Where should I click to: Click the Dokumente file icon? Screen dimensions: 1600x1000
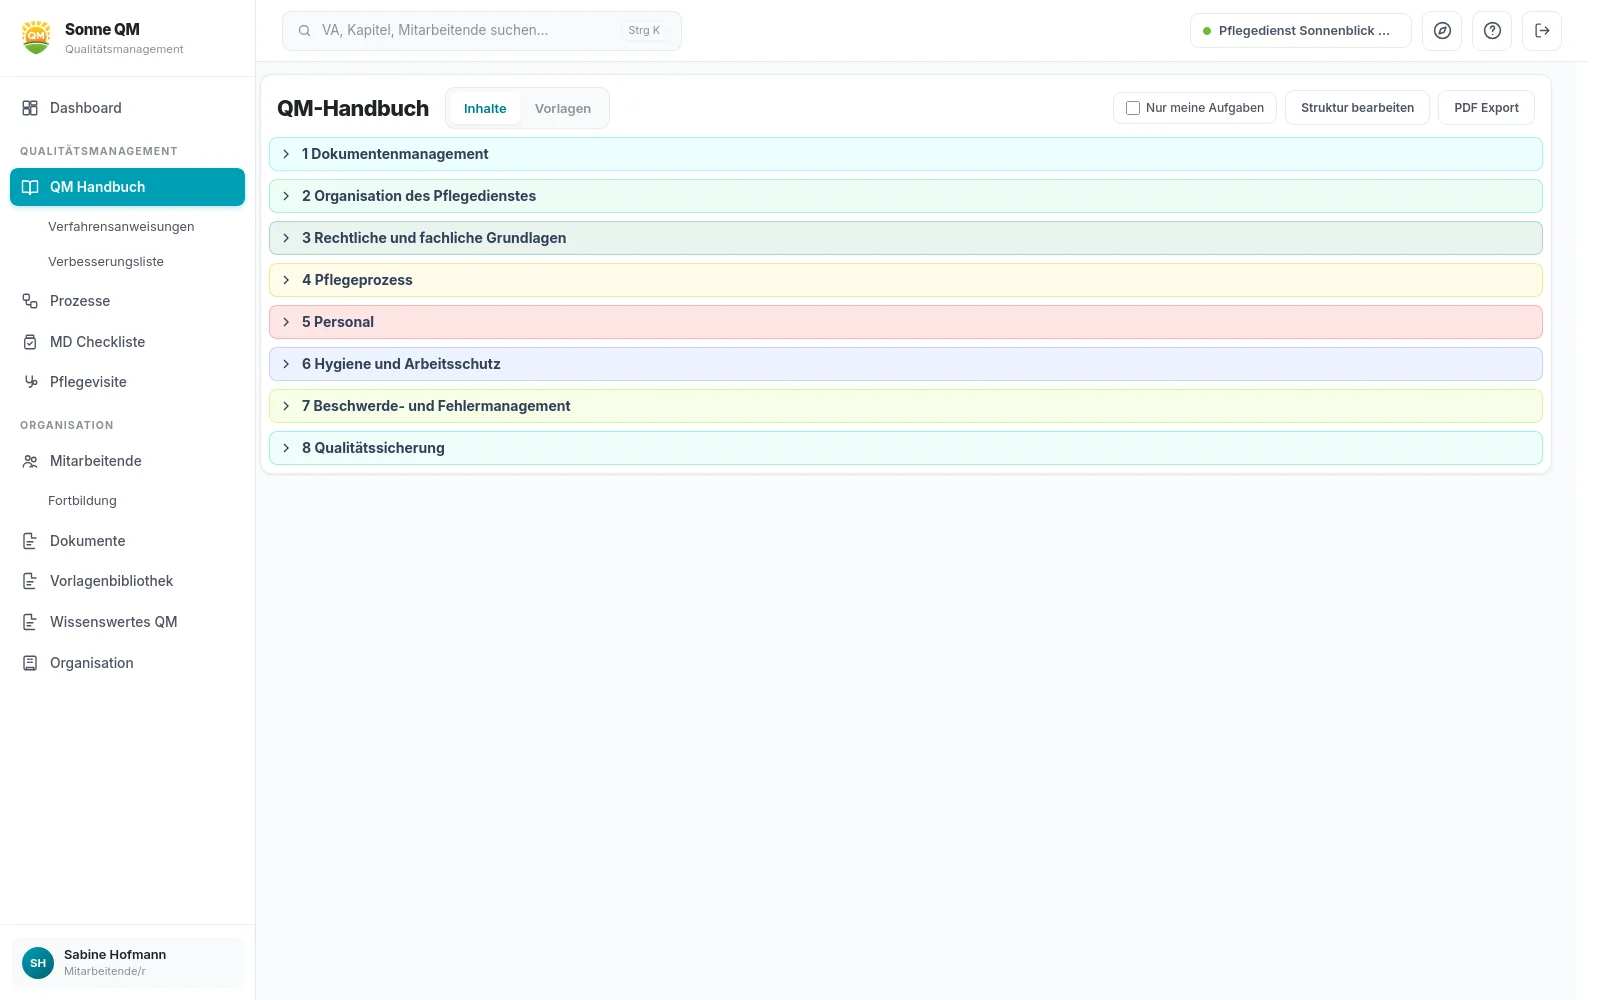click(x=30, y=541)
